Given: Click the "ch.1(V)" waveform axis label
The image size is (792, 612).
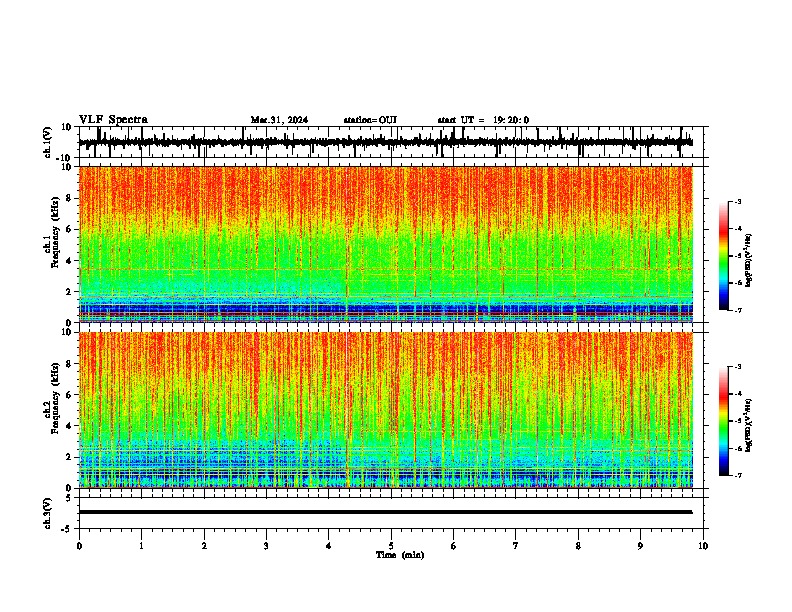Looking at the screenshot, I should 48,142.
